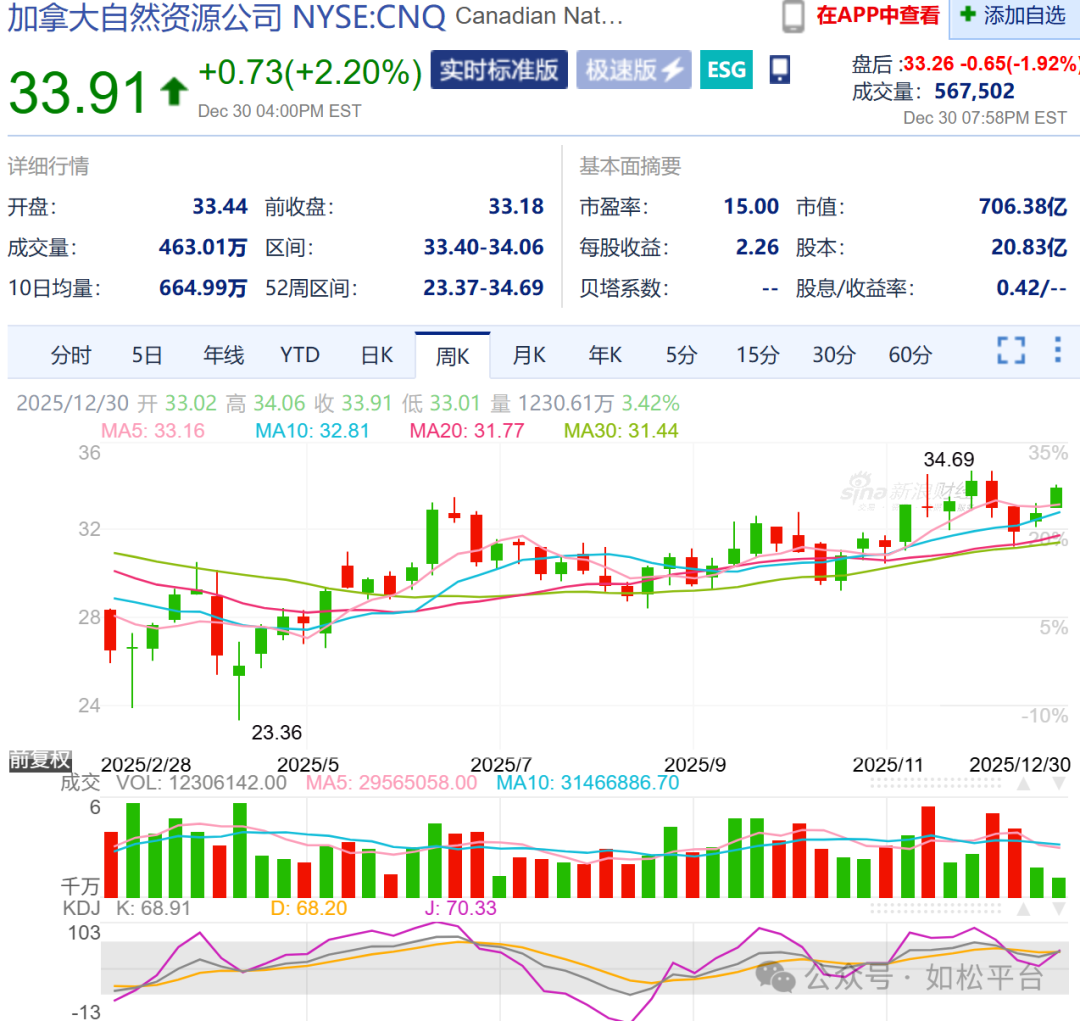Toggle the 前复权 price adjustment label

point(40,760)
